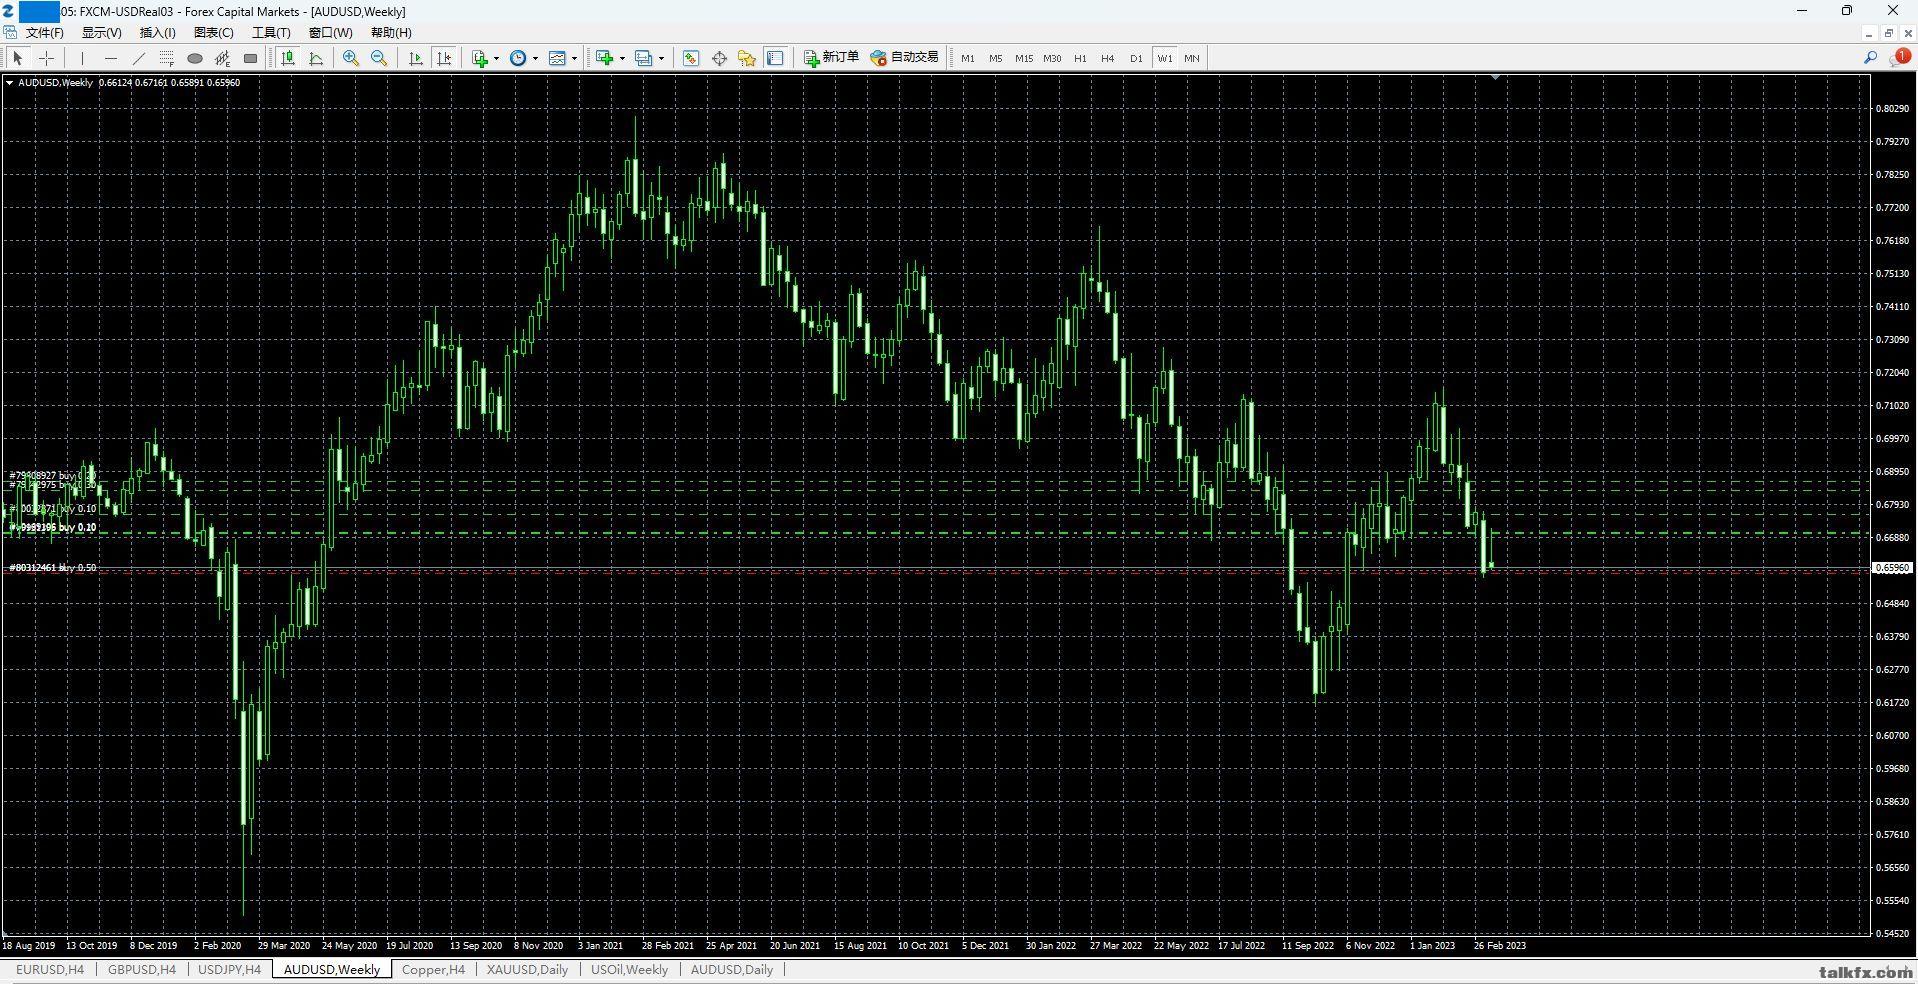Click the 0.65960 current price label
The image size is (1918, 984).
[1892, 568]
